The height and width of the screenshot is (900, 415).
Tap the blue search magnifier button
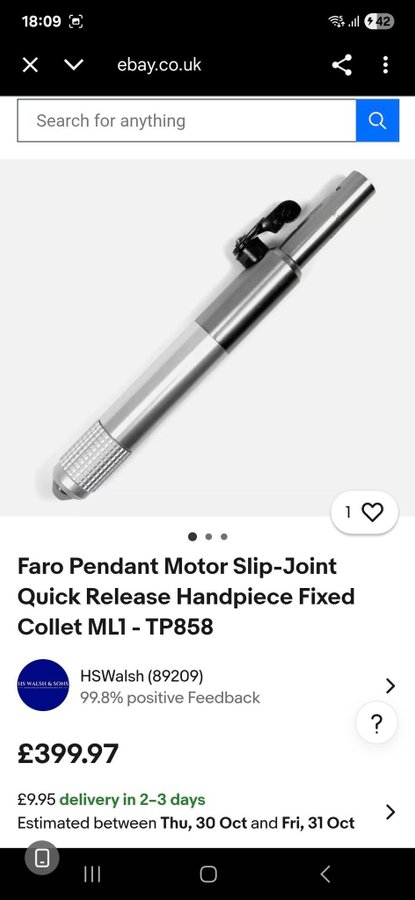click(377, 121)
